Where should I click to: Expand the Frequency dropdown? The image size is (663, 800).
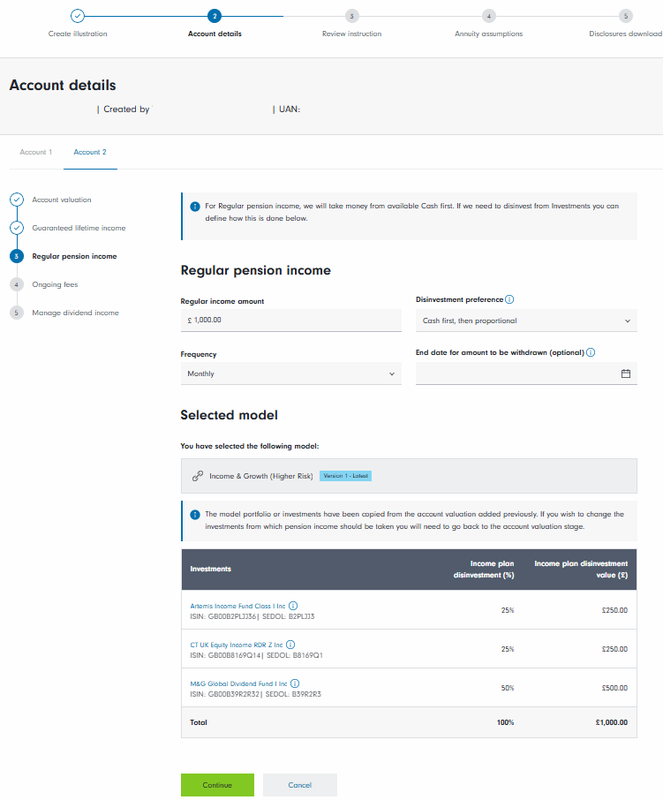pos(290,374)
